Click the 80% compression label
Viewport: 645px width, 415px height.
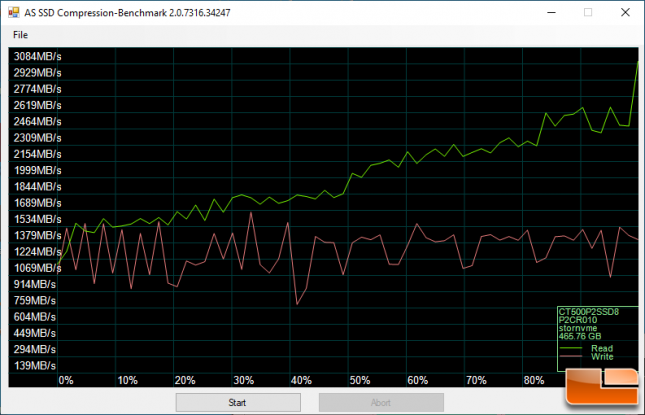tap(534, 380)
